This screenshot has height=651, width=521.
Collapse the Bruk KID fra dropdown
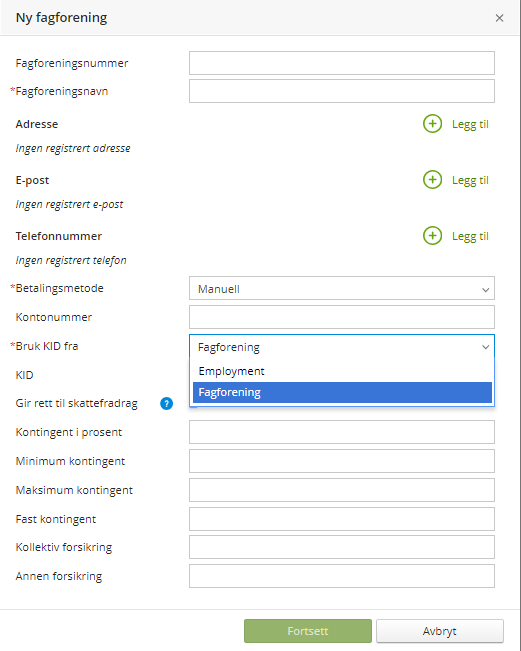(x=342, y=346)
